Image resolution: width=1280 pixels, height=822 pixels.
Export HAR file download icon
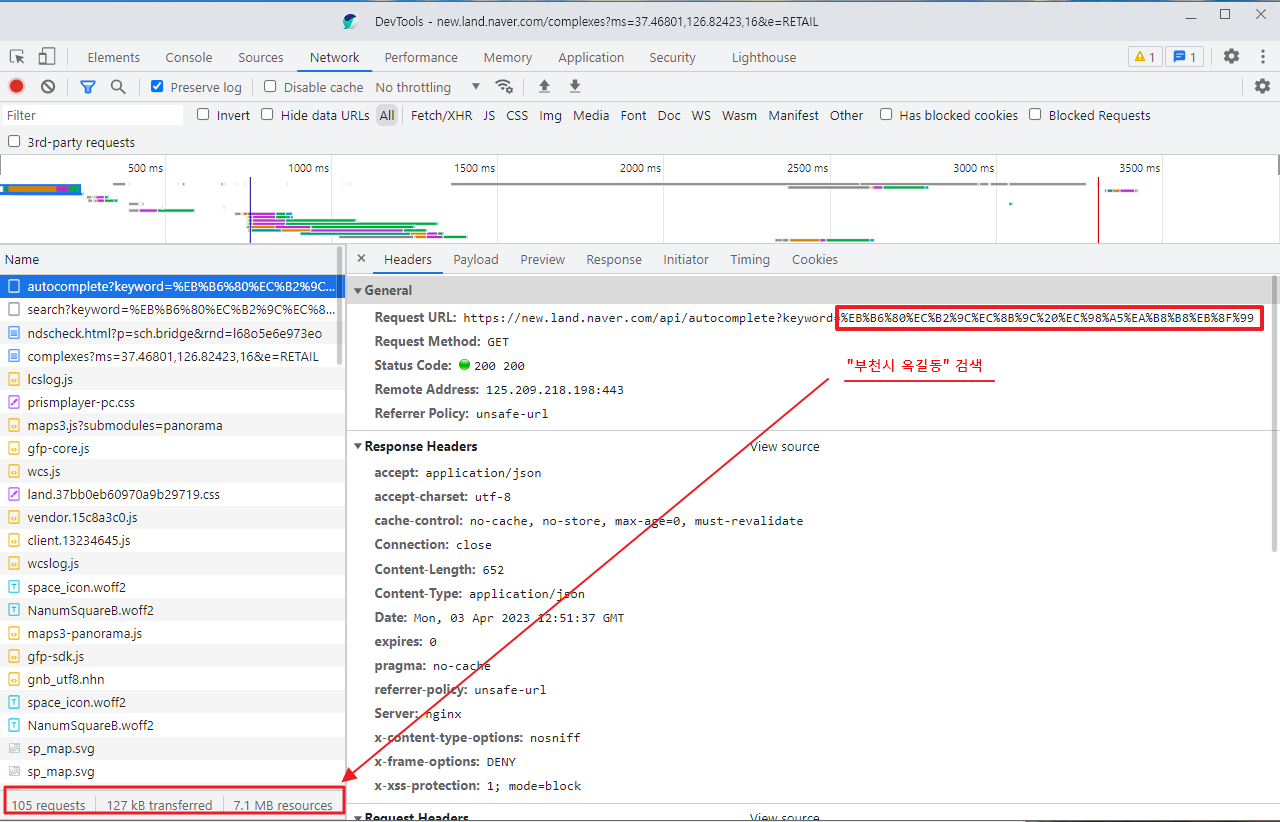pyautogui.click(x=575, y=87)
